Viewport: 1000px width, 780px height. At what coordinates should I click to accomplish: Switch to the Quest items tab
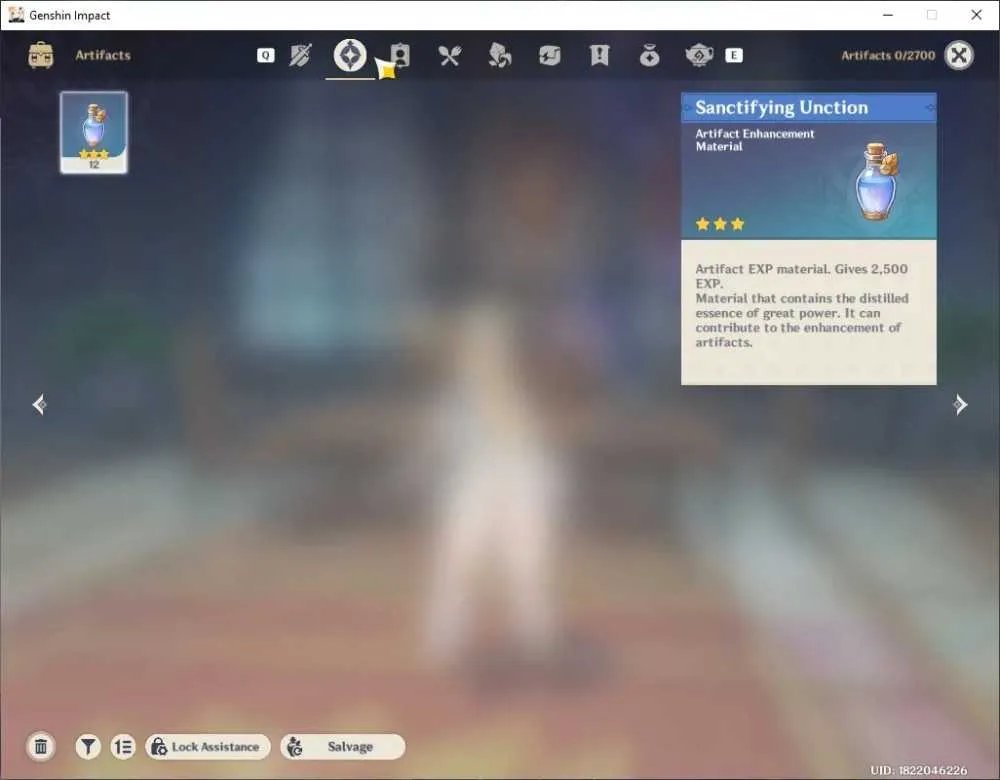point(599,55)
